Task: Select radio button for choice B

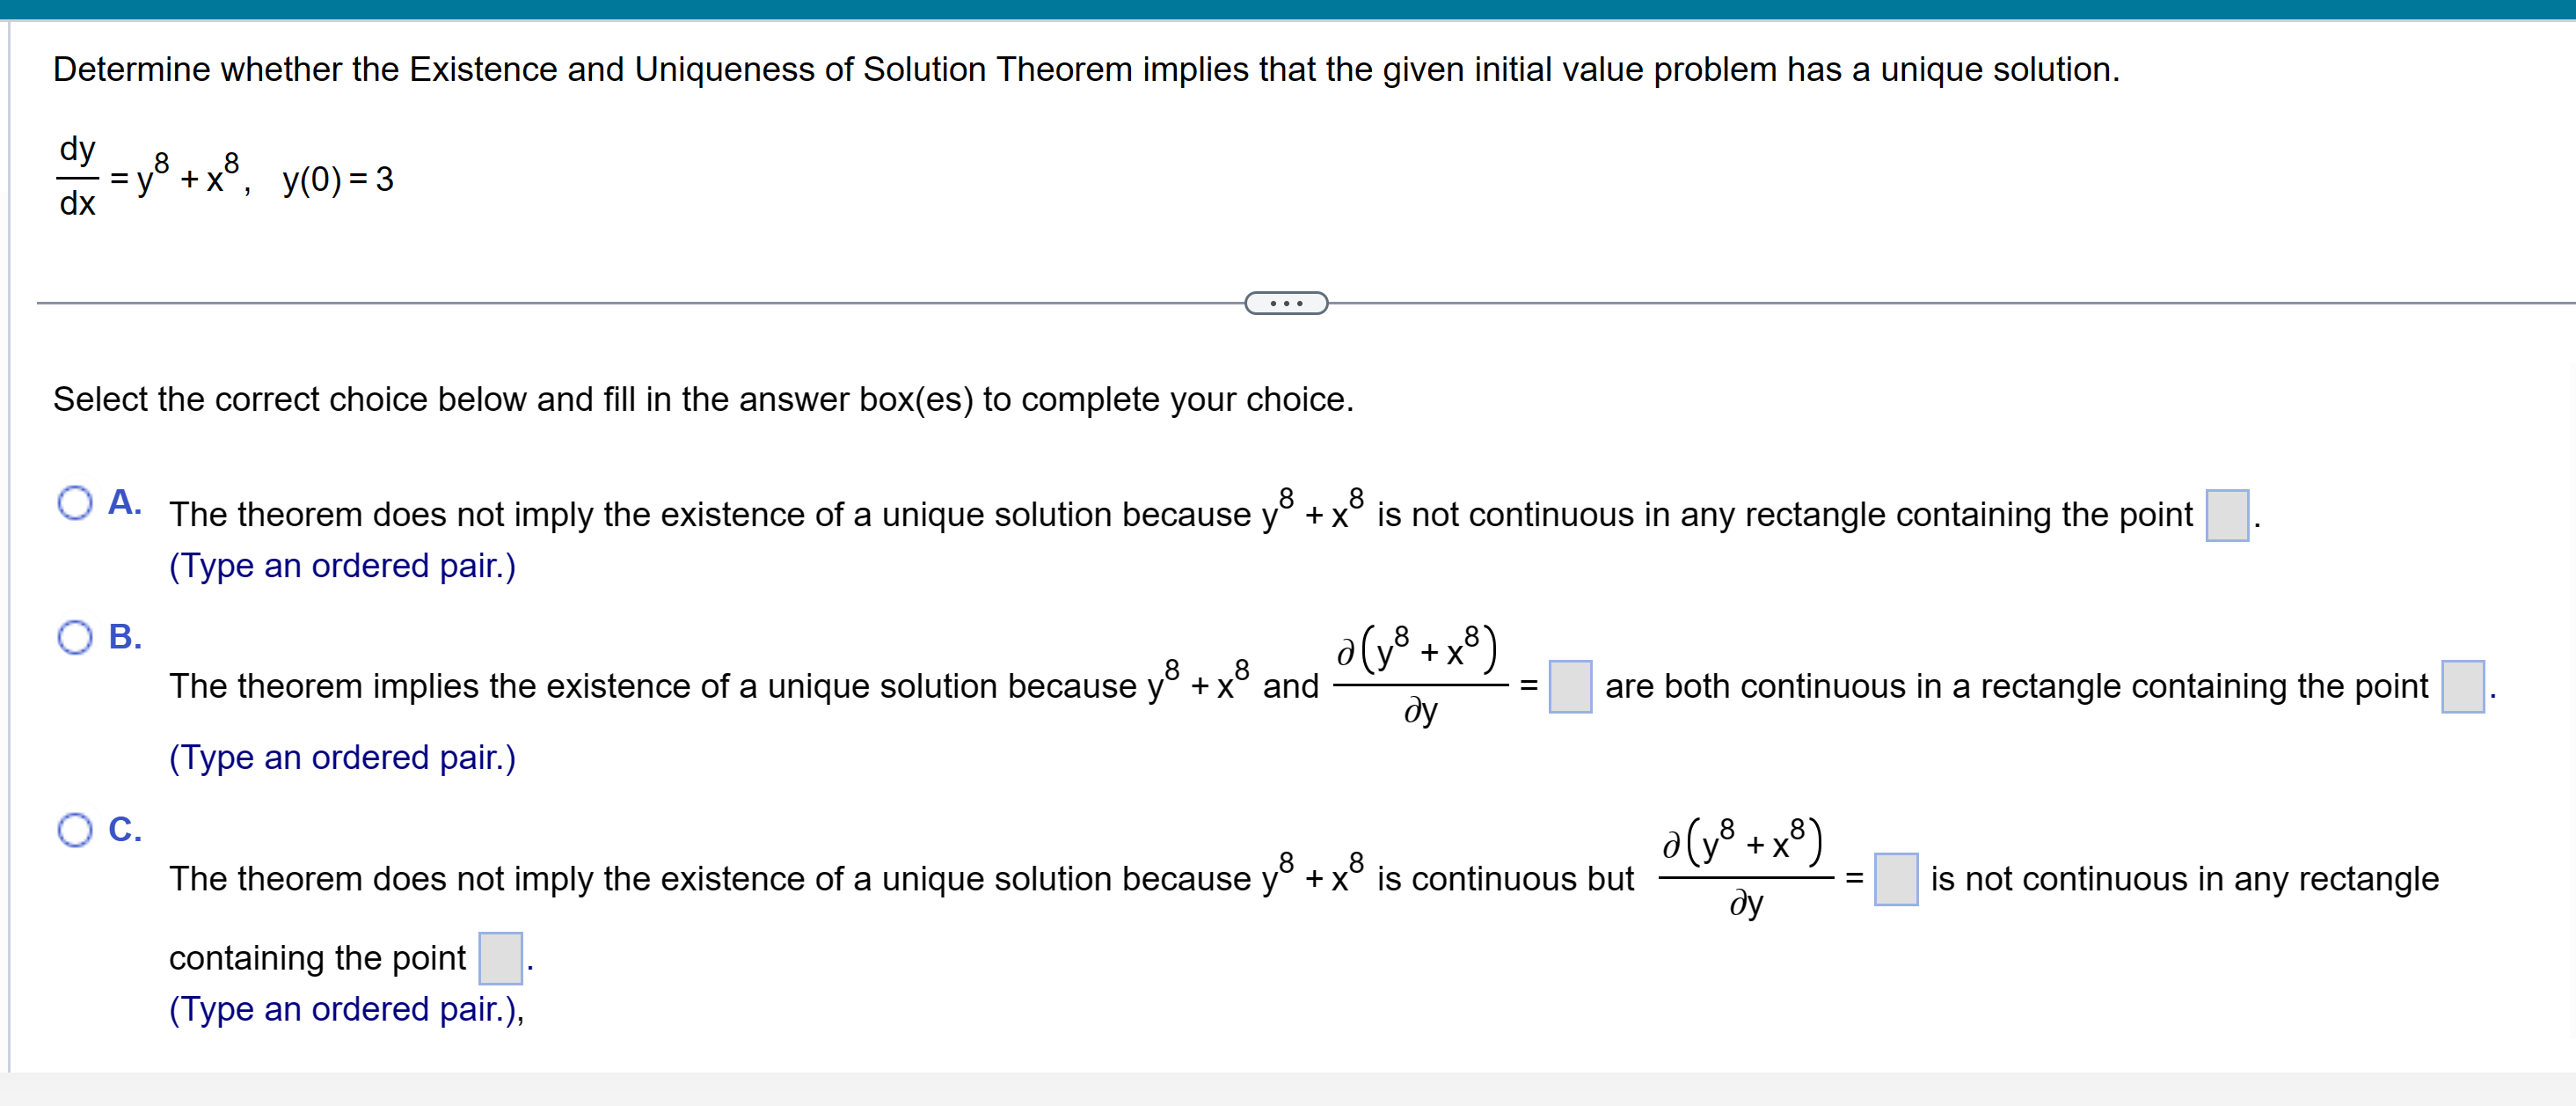Action: 75,637
